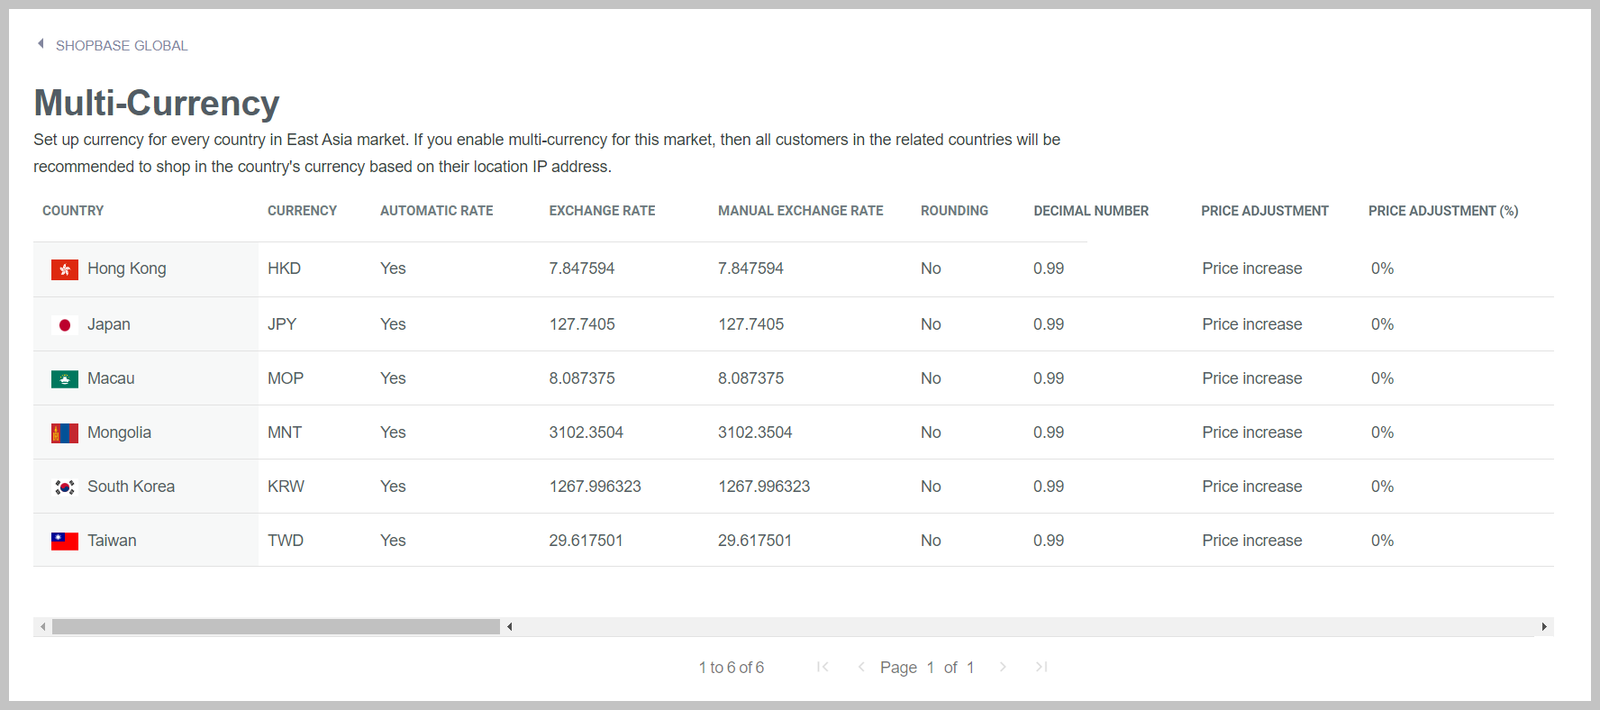
Task: Click Automatic Rate Yes in Japan row
Action: 393,324
